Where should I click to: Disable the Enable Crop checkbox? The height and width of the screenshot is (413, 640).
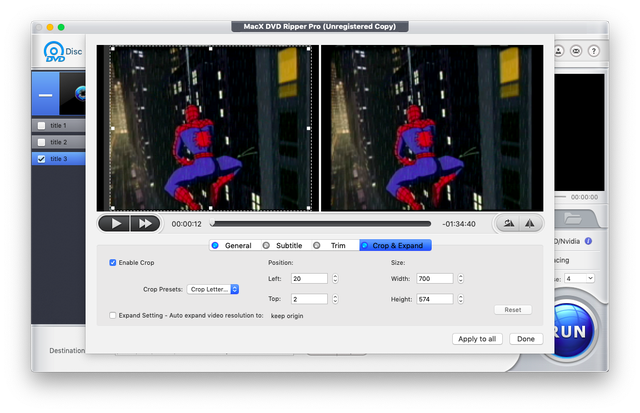pyautogui.click(x=113, y=262)
